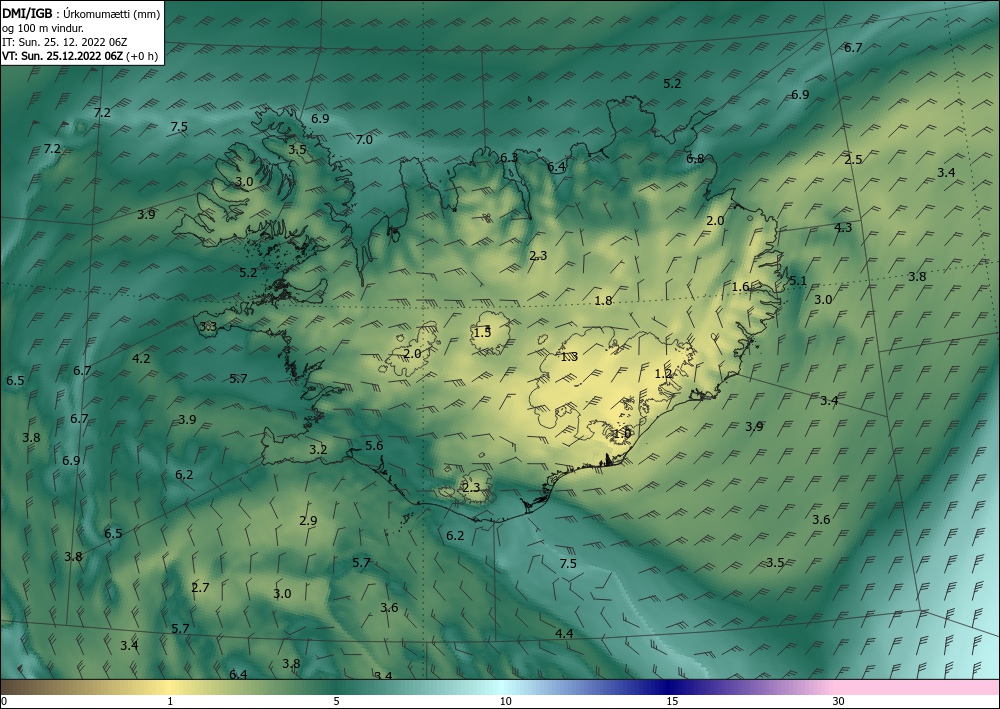Image resolution: width=1000 pixels, height=709 pixels.
Task: Click the color scale label '1'
Action: (x=170, y=702)
